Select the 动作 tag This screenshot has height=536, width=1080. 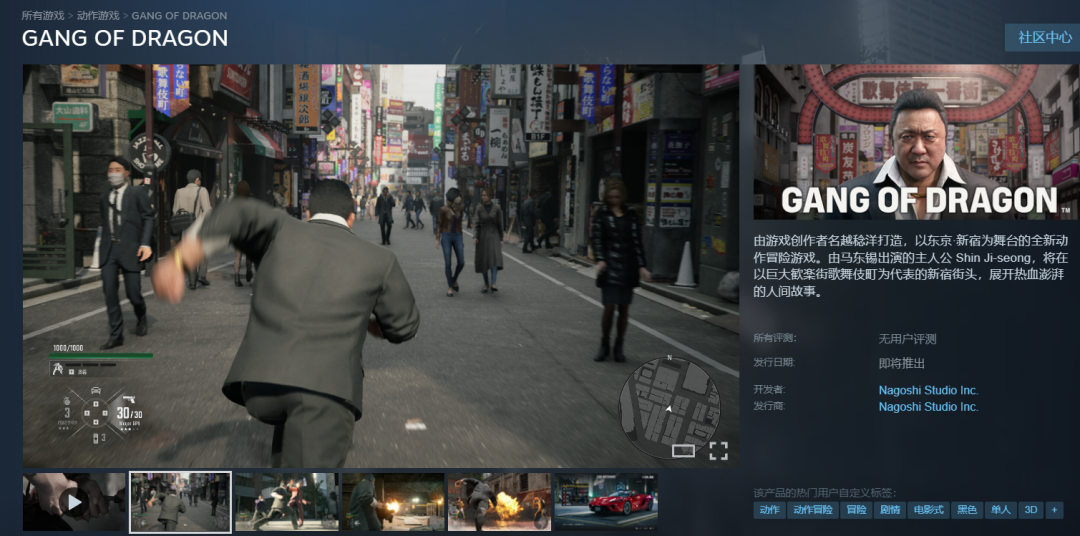coord(769,510)
